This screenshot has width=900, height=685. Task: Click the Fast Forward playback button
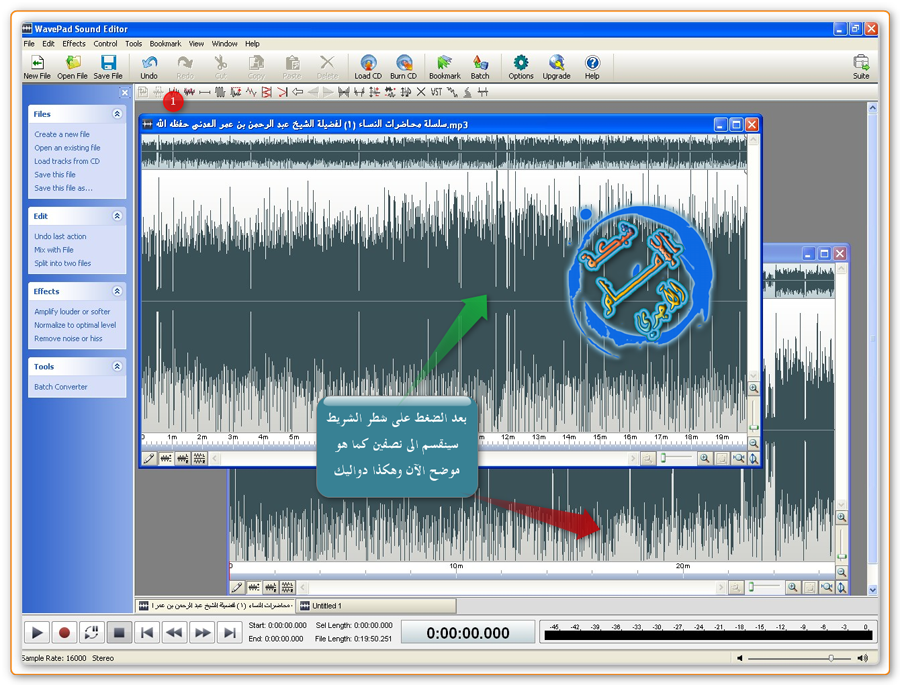(x=202, y=633)
